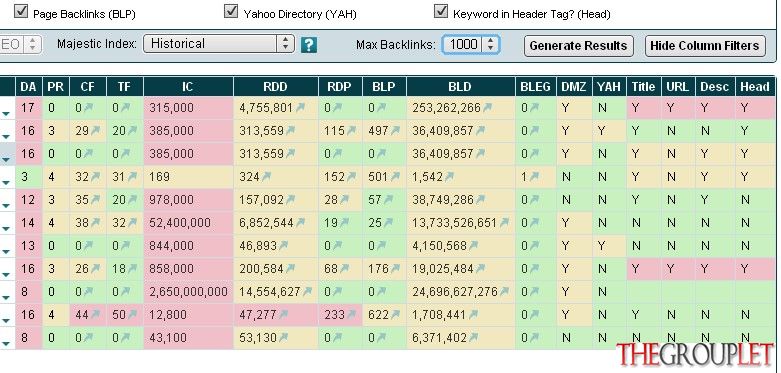Select the DA cell showing 3
Screen dimensions: 781x373
[29, 177]
